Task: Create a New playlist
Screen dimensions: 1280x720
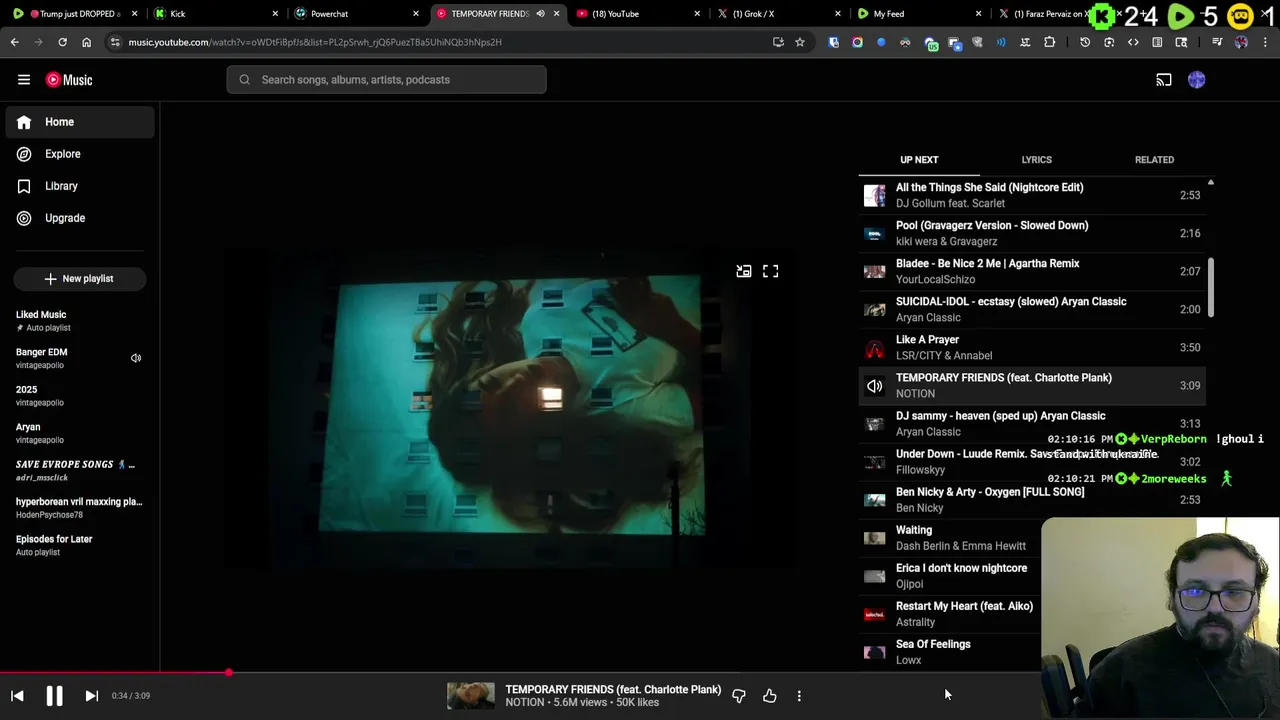Action: 80,279
